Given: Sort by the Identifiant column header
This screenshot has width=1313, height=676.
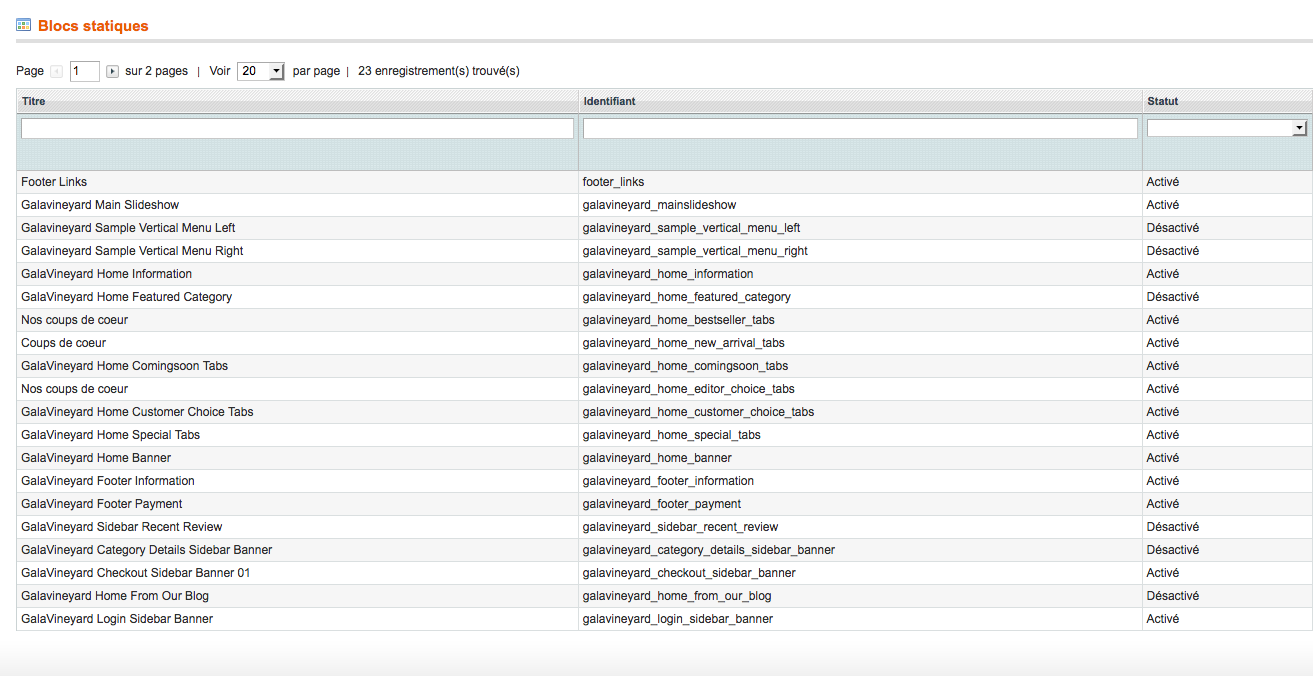Looking at the screenshot, I should tap(609, 101).
